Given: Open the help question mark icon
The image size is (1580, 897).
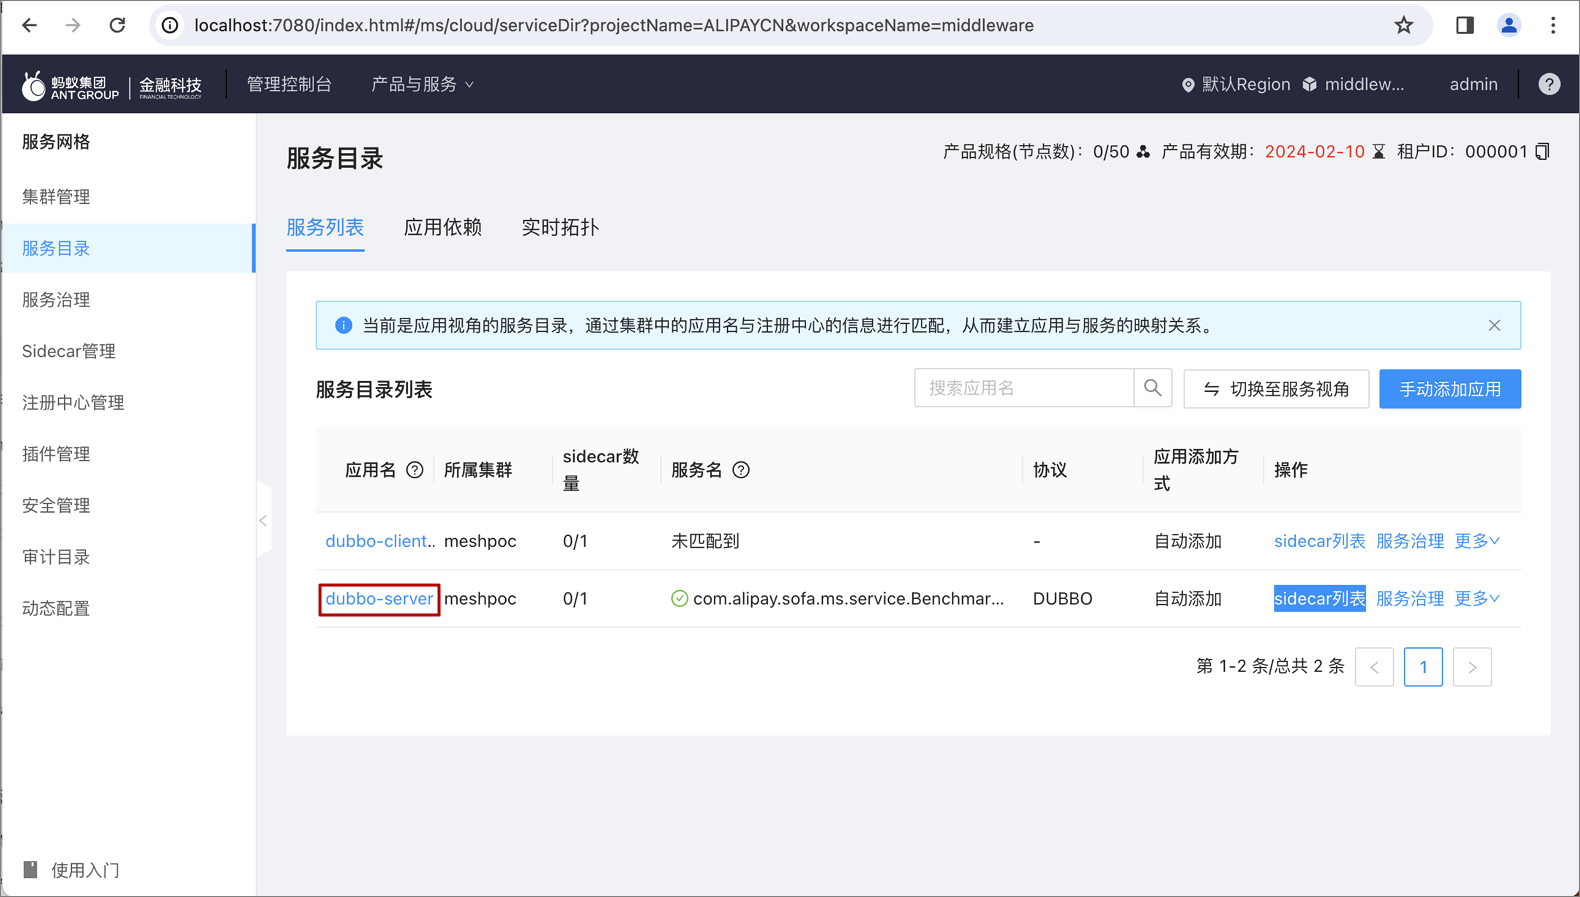Looking at the screenshot, I should click(1549, 84).
